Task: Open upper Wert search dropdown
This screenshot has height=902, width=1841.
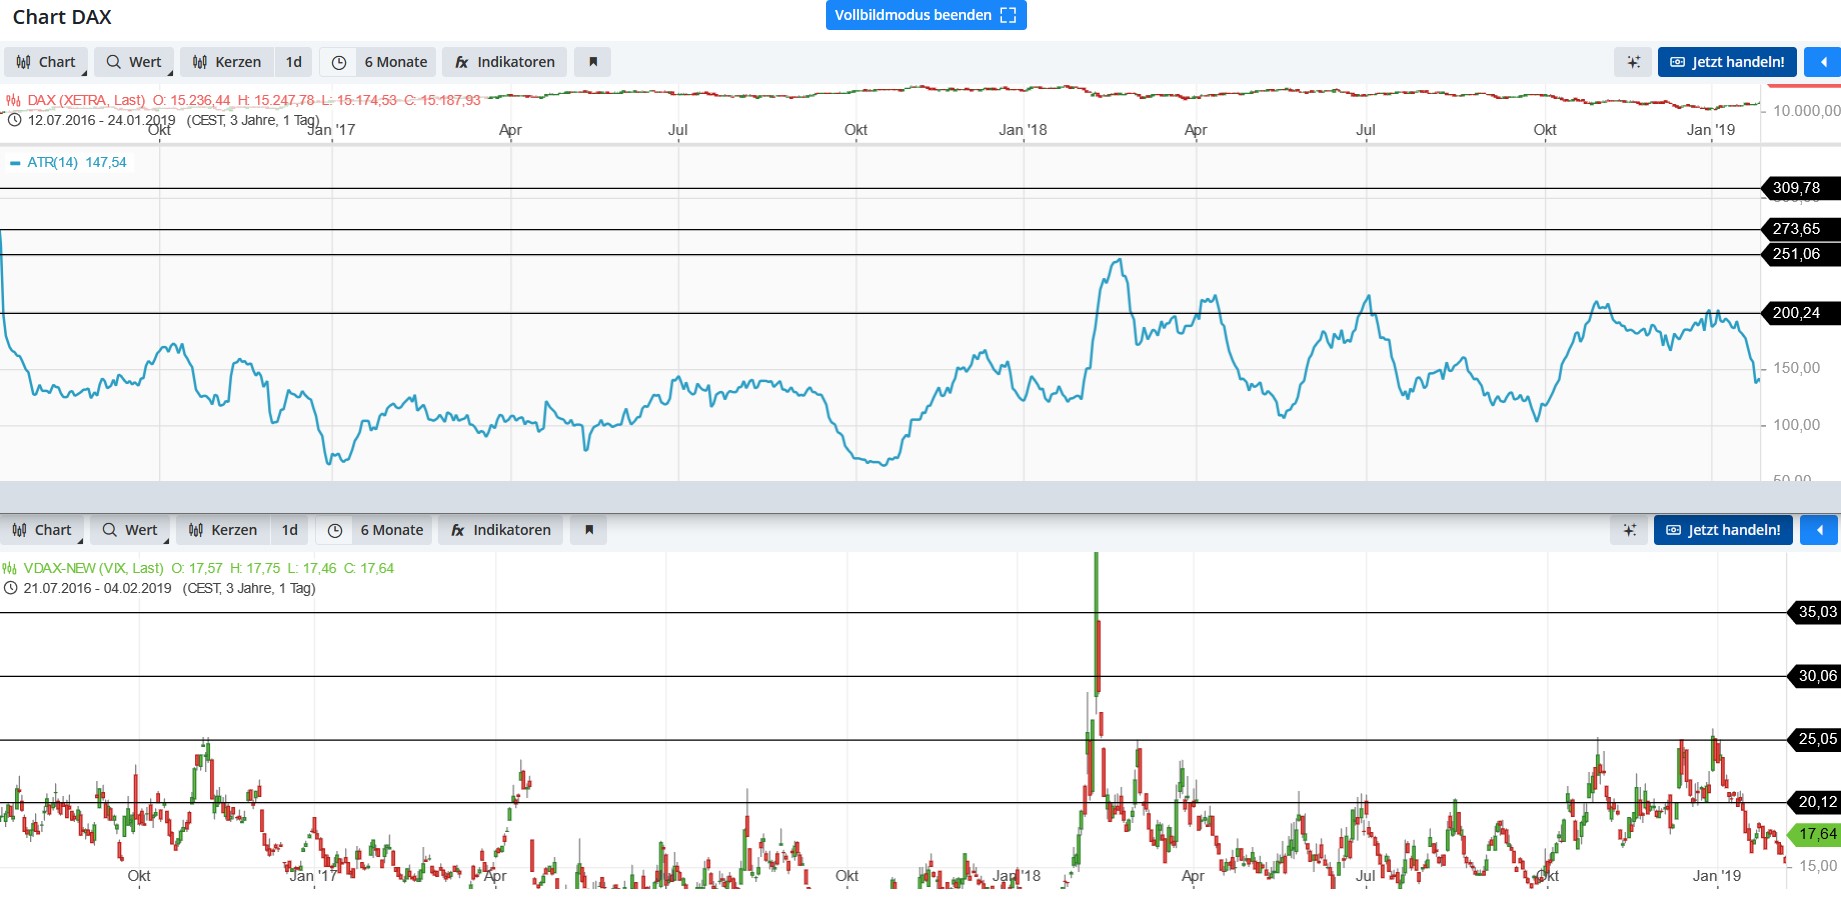Action: tap(135, 62)
